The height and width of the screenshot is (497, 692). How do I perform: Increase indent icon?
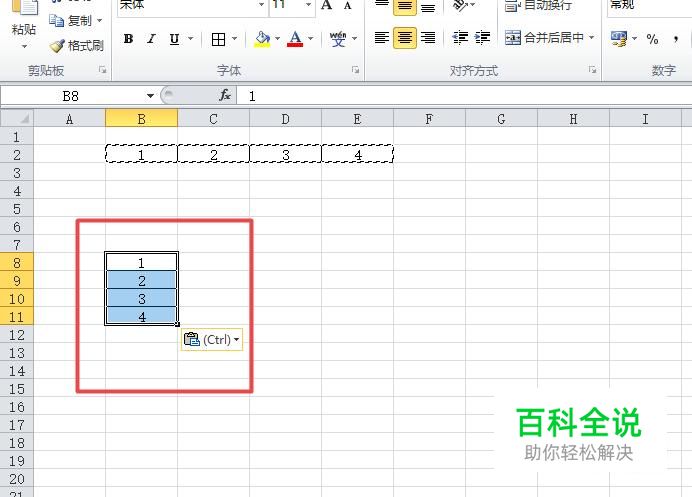click(x=483, y=38)
